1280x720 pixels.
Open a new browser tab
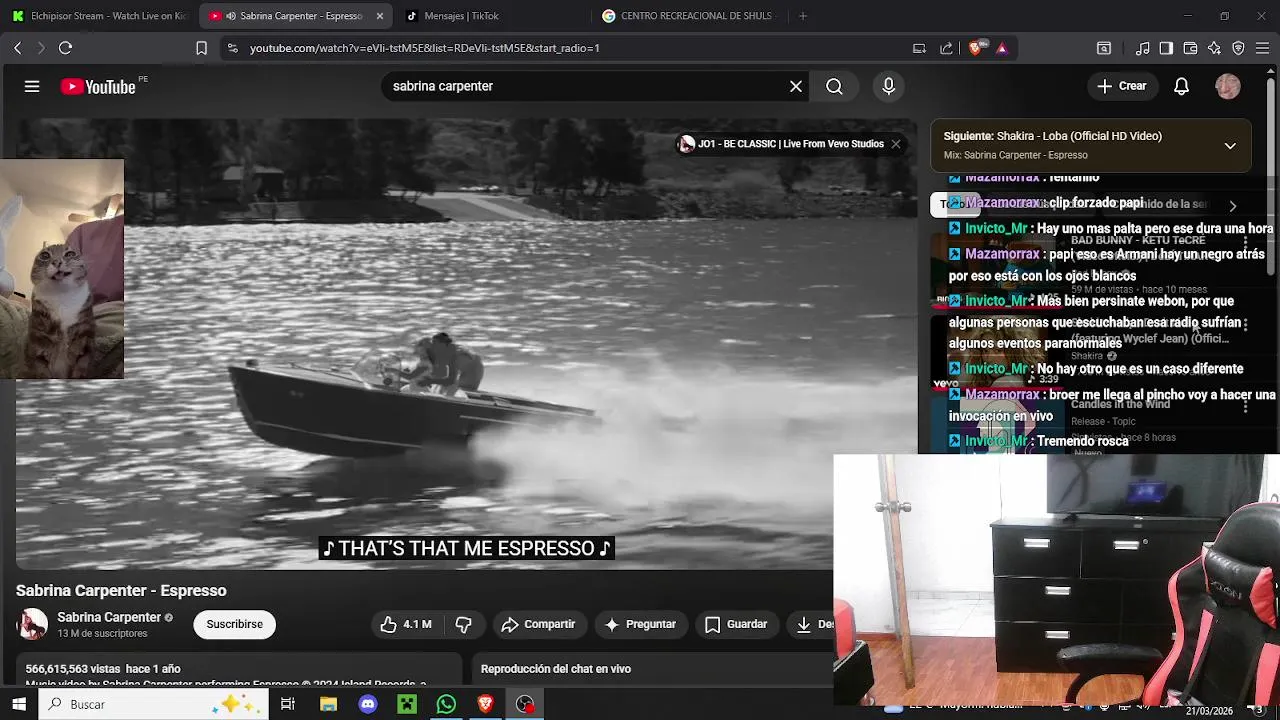tap(803, 16)
